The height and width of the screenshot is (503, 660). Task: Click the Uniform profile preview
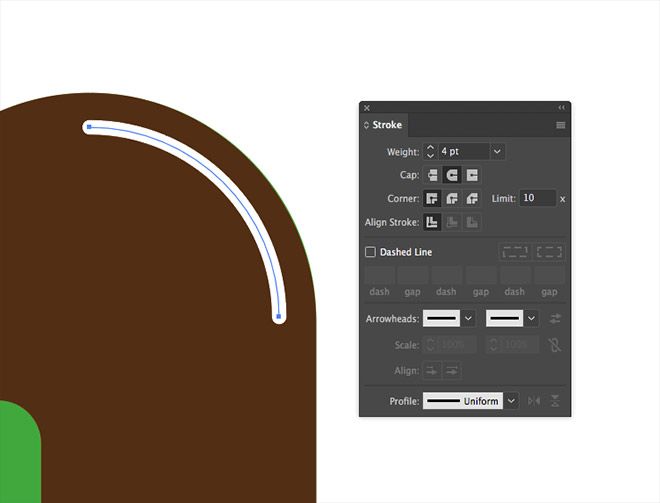pyautogui.click(x=463, y=401)
